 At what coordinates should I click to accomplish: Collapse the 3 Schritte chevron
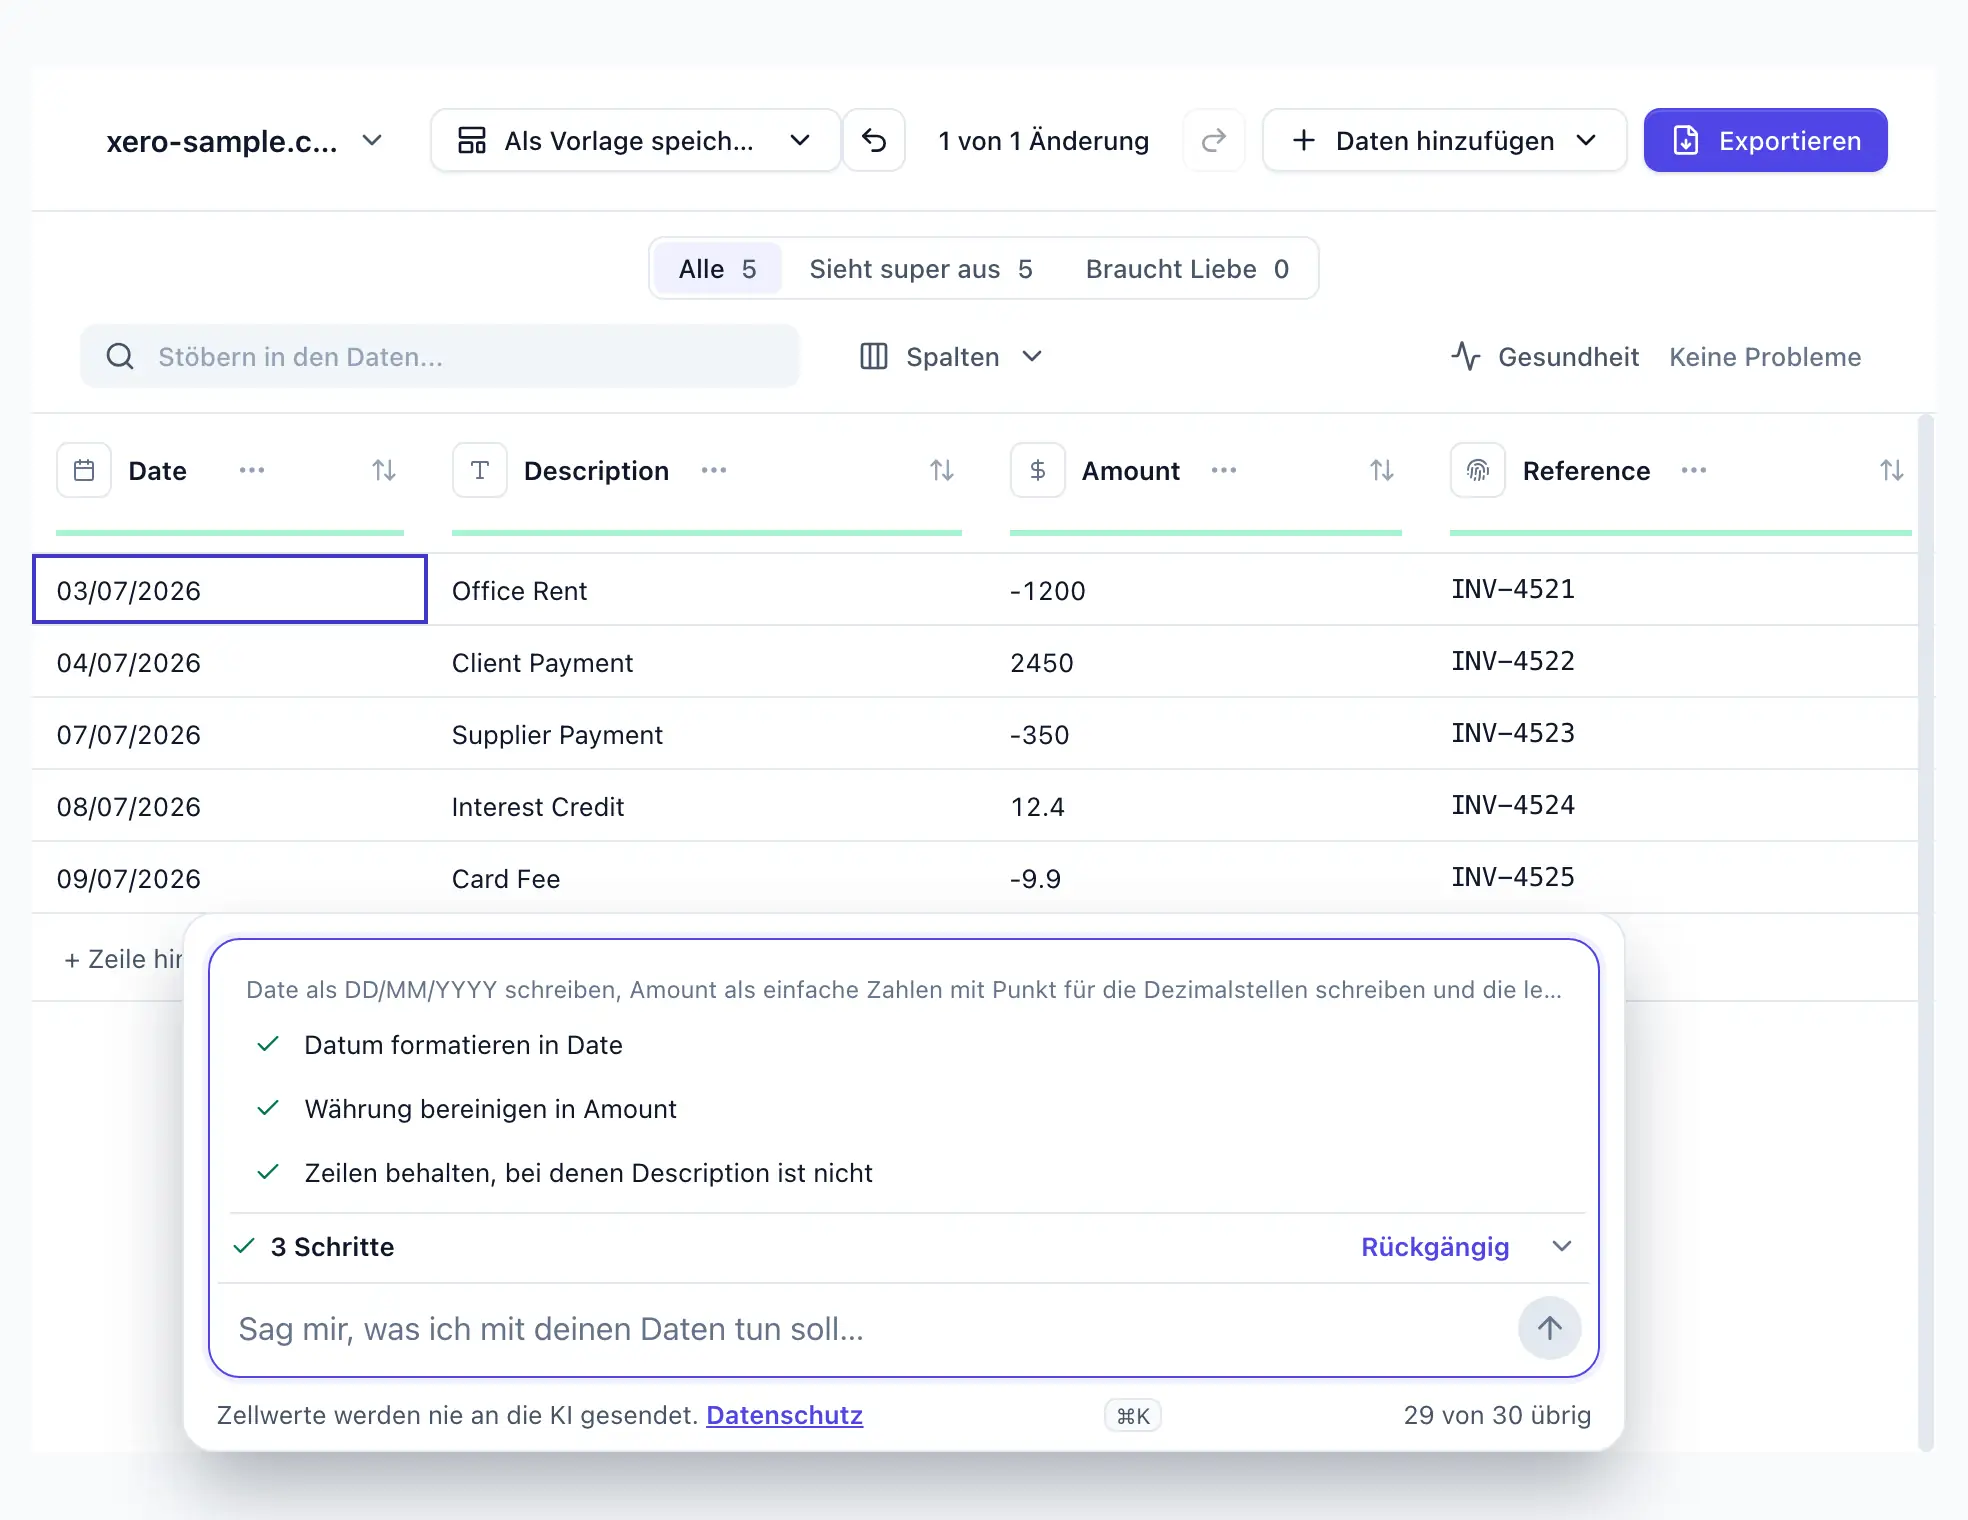pyautogui.click(x=1562, y=1246)
